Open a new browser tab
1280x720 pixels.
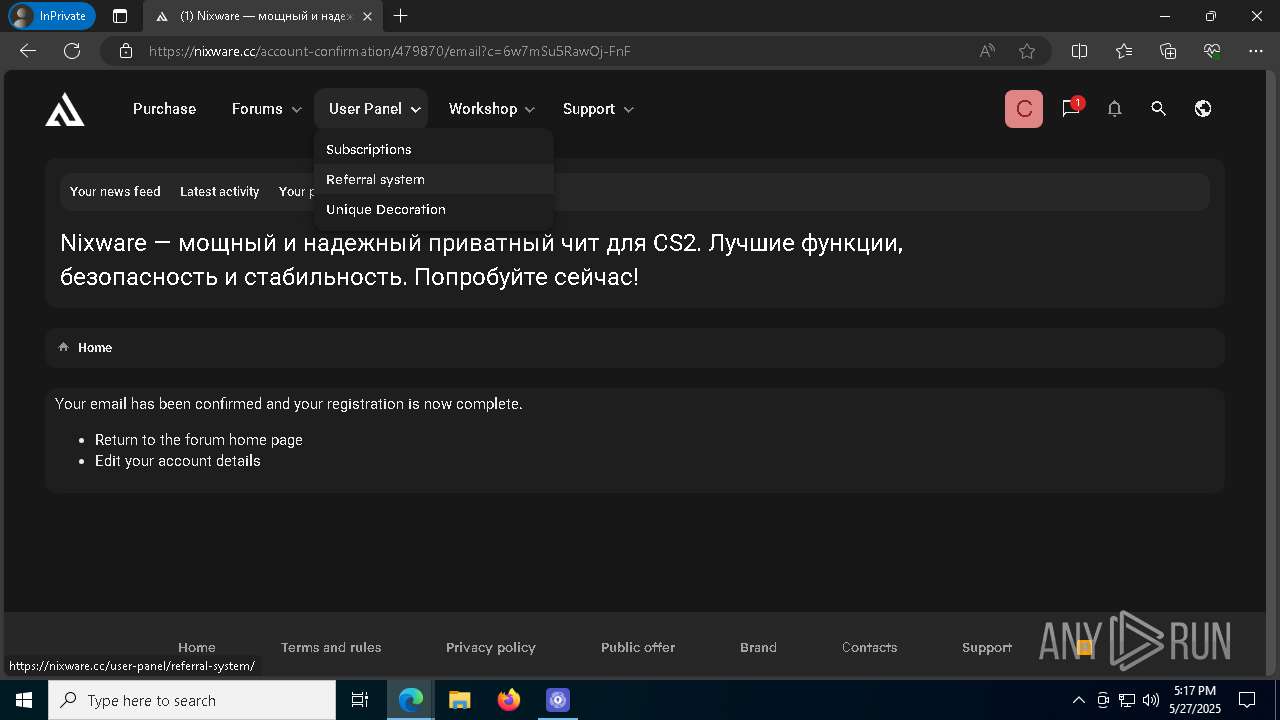[x=401, y=16]
